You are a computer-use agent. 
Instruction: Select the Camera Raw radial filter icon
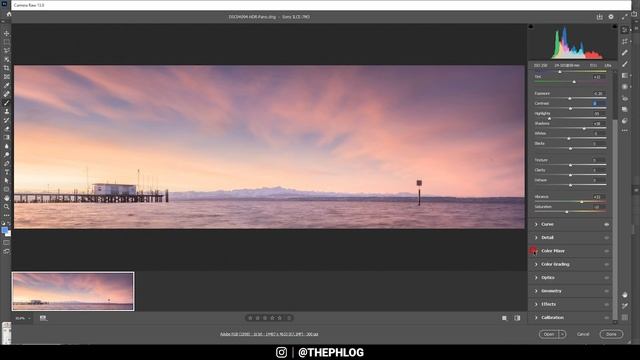[x=624, y=87]
